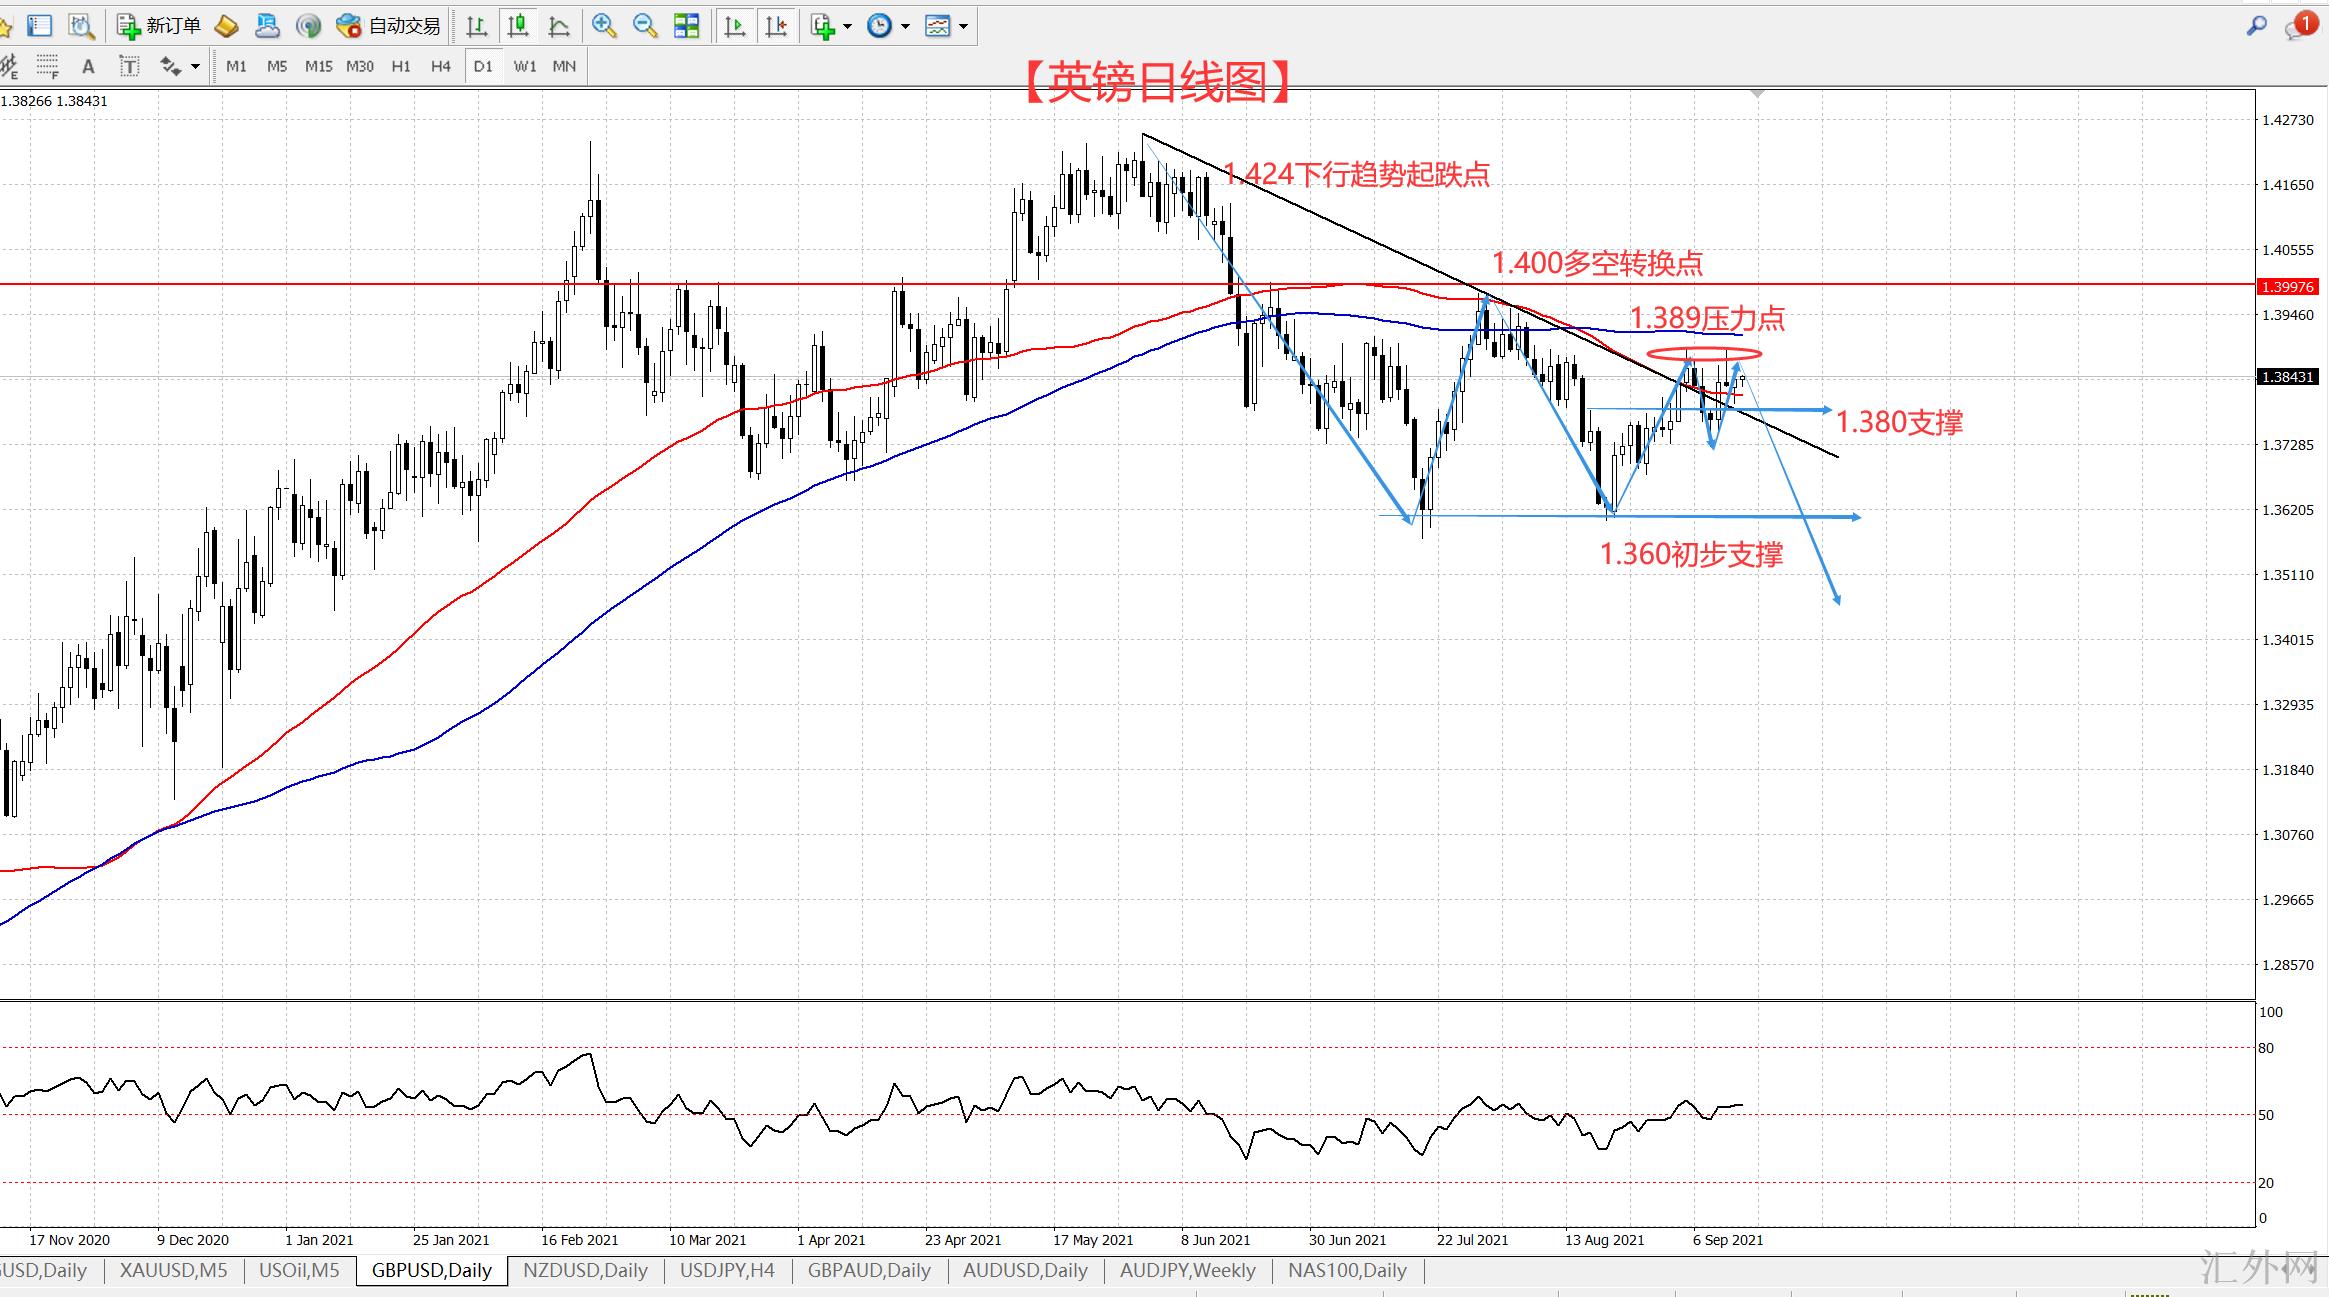Open templates dropdown arrow
The height and width of the screenshot is (1297, 2329).
click(x=964, y=27)
